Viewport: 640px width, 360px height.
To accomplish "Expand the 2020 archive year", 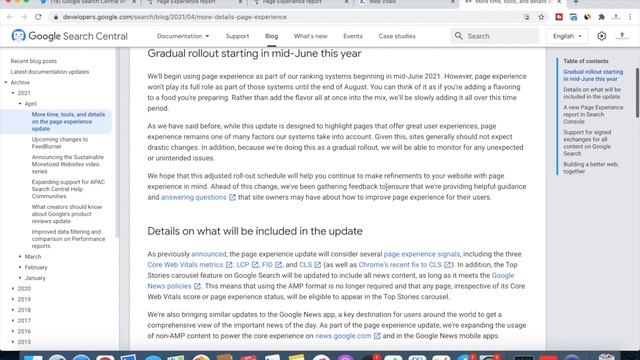I will [13, 289].
